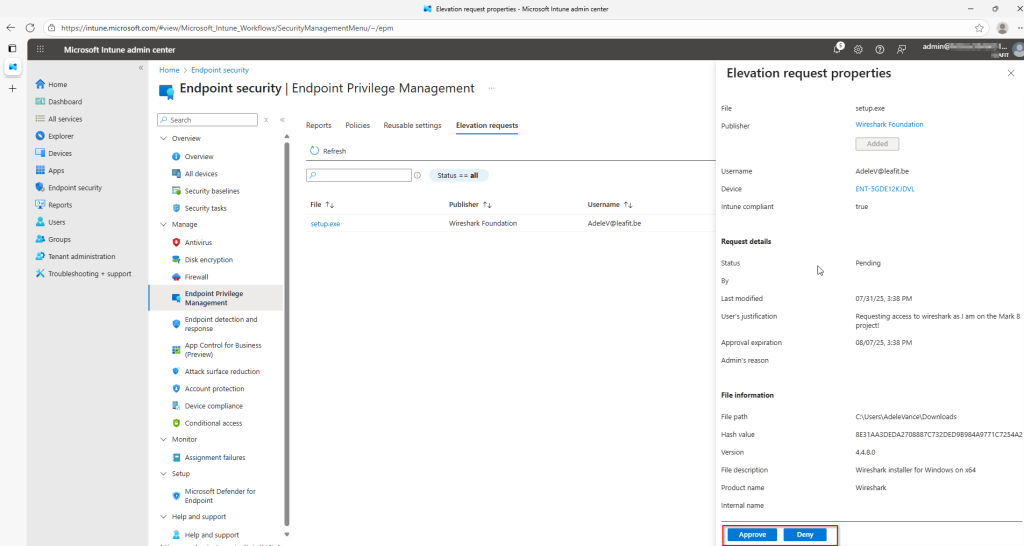This screenshot has height=546, width=1024.
Task: Open device ENT-5GDE12KJDVL link
Action: [x=885, y=189]
